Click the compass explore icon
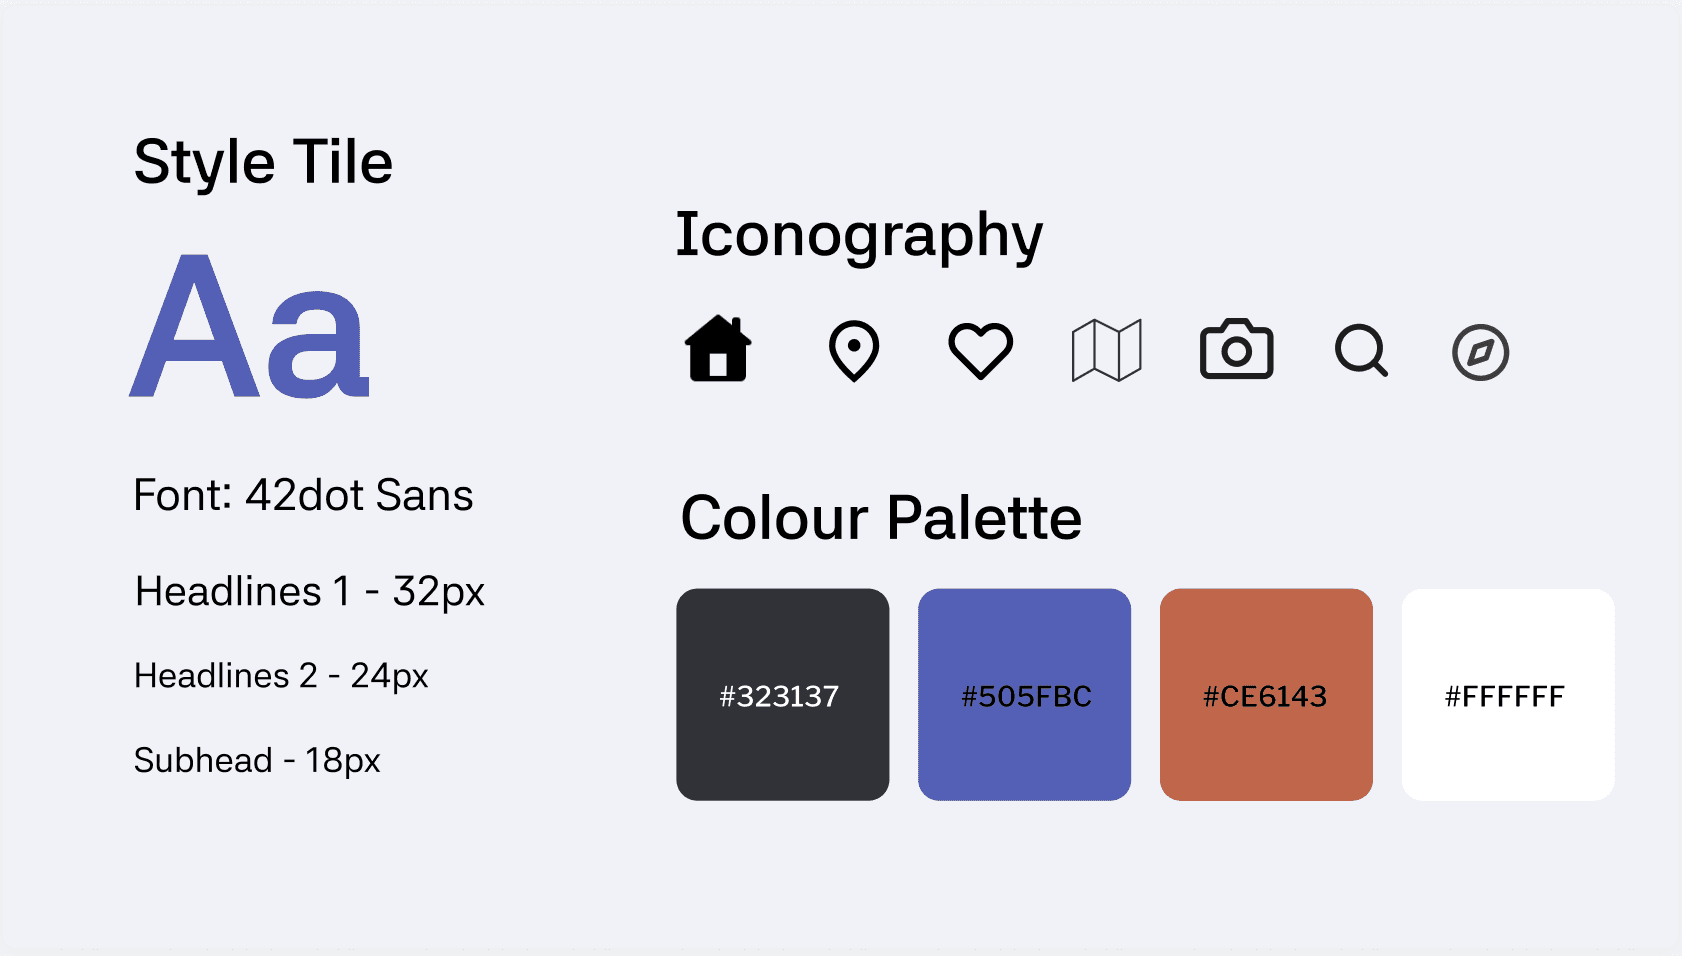The width and height of the screenshot is (1682, 956). point(1480,352)
